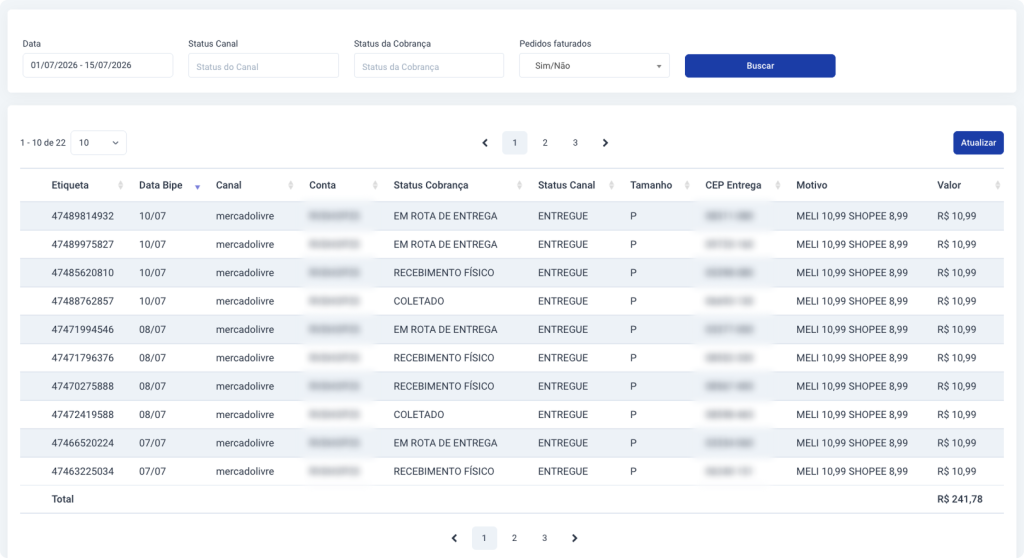This screenshot has height=558, width=1024.
Task: Toggle Data Bipe descending sort arrow
Action: coord(197,188)
